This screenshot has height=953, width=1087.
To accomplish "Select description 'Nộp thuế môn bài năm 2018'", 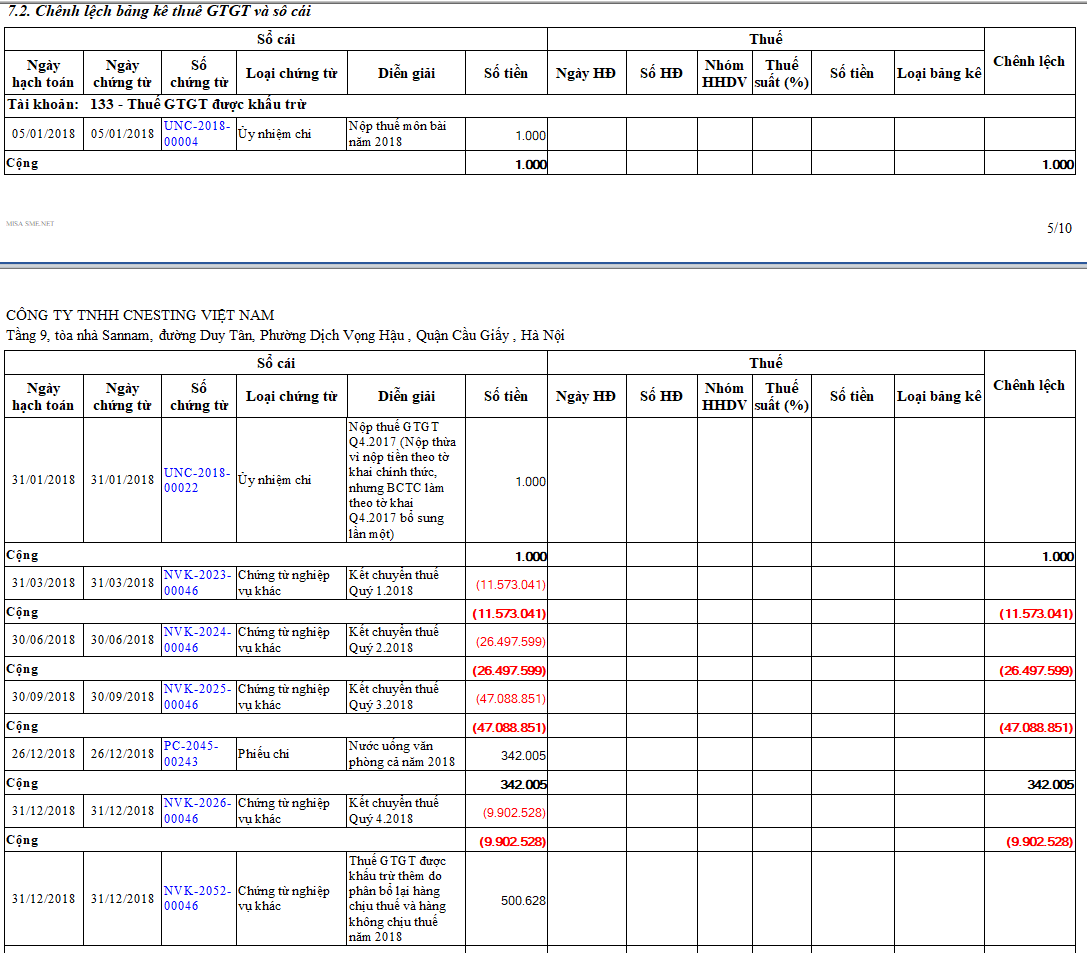I will 397,134.
